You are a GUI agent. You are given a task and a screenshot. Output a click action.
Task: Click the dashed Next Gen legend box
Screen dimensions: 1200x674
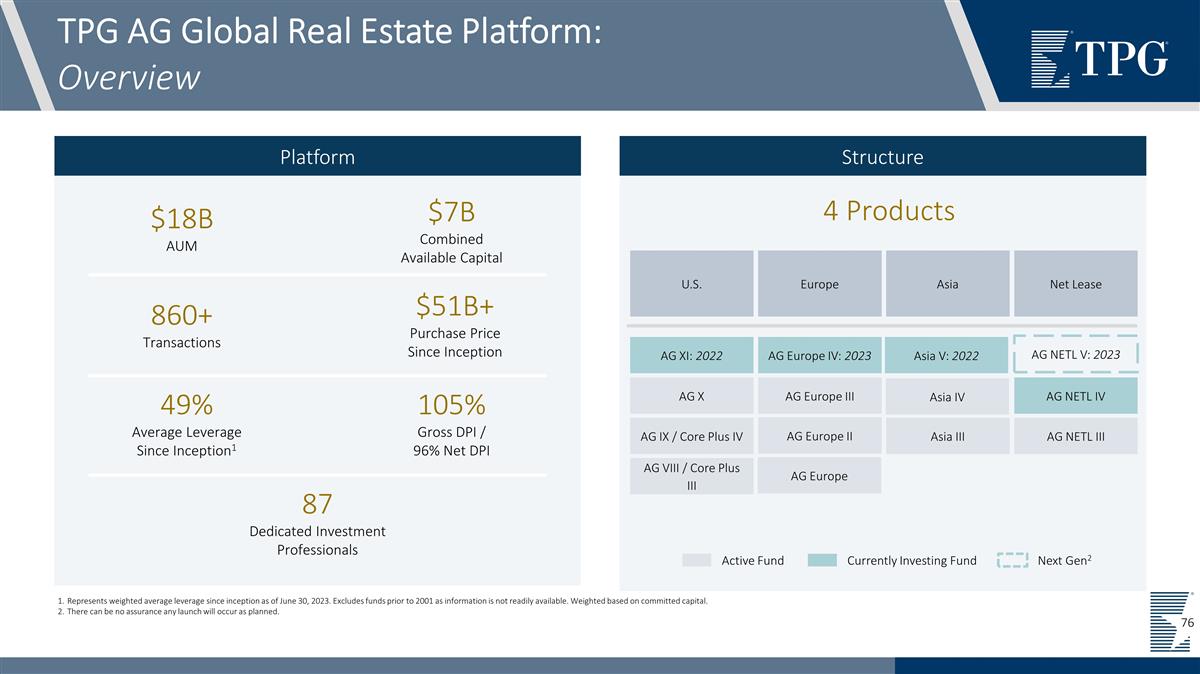(1012, 560)
